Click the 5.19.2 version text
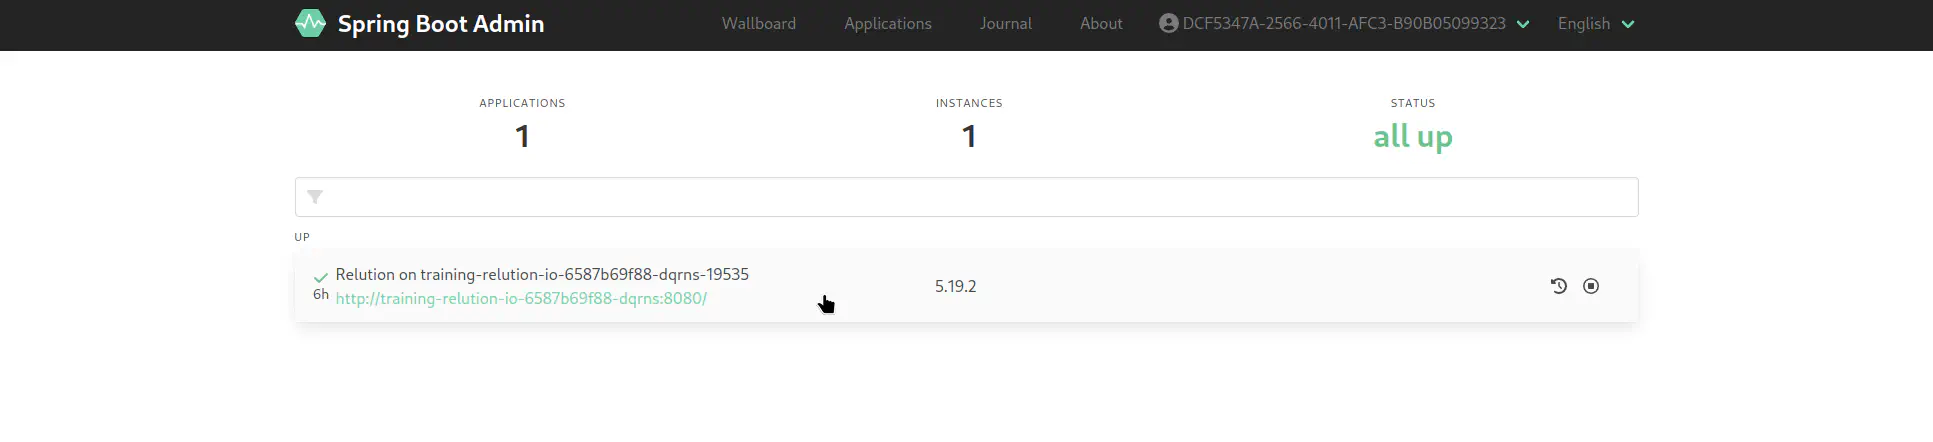 (955, 286)
